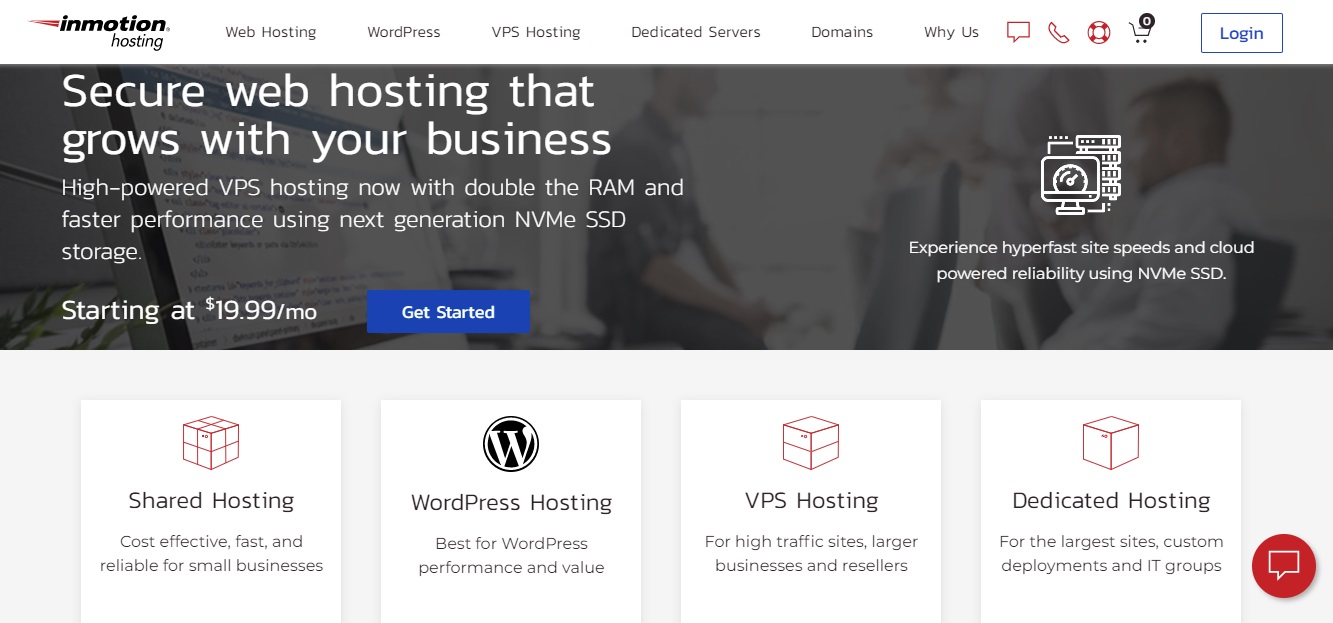Click the InMotion Hosting logo
Image resolution: width=1333 pixels, height=623 pixels.
99,32
